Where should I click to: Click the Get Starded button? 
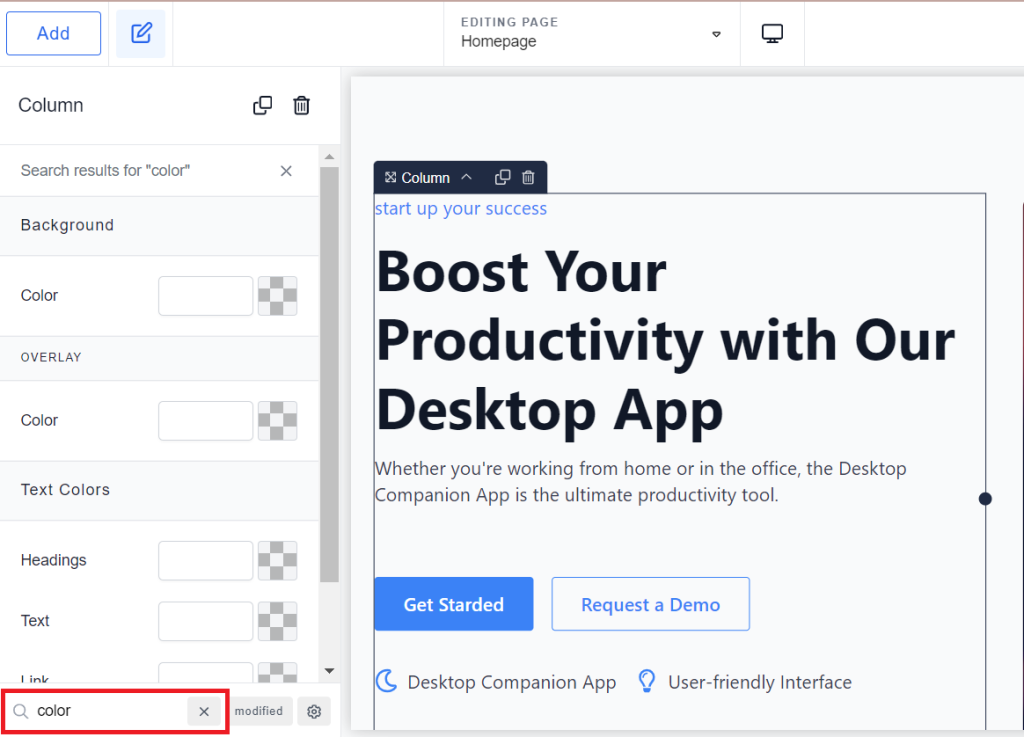click(454, 604)
